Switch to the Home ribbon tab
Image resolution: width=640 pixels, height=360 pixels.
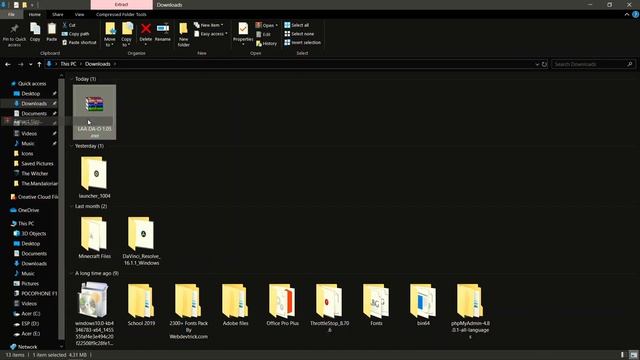[x=35, y=14]
